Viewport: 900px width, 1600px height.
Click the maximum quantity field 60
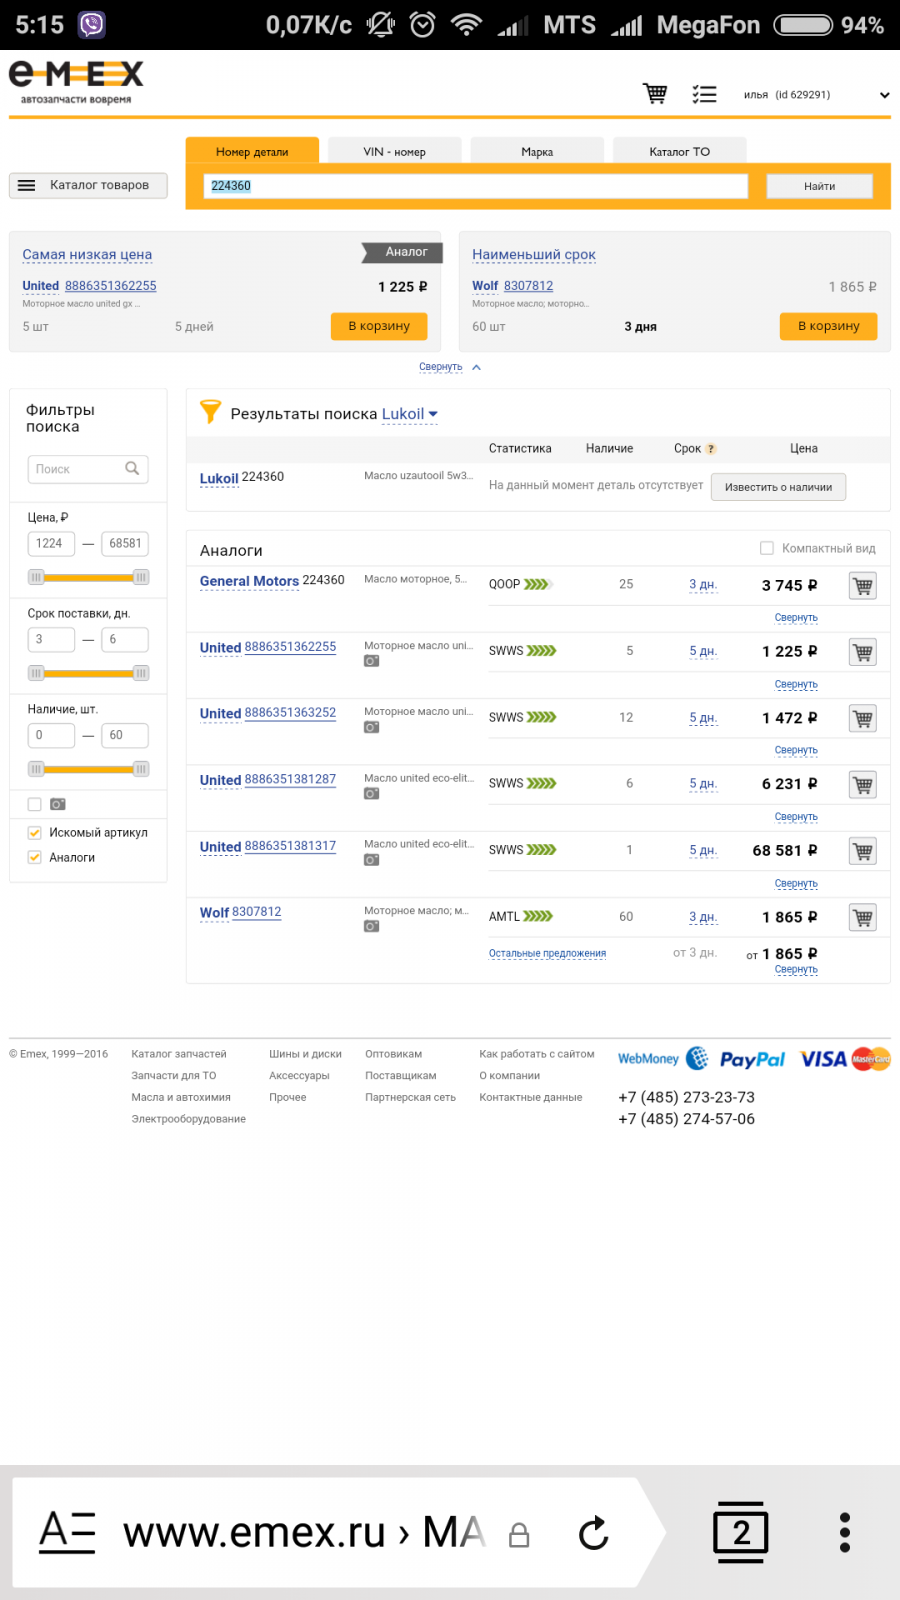tap(125, 735)
